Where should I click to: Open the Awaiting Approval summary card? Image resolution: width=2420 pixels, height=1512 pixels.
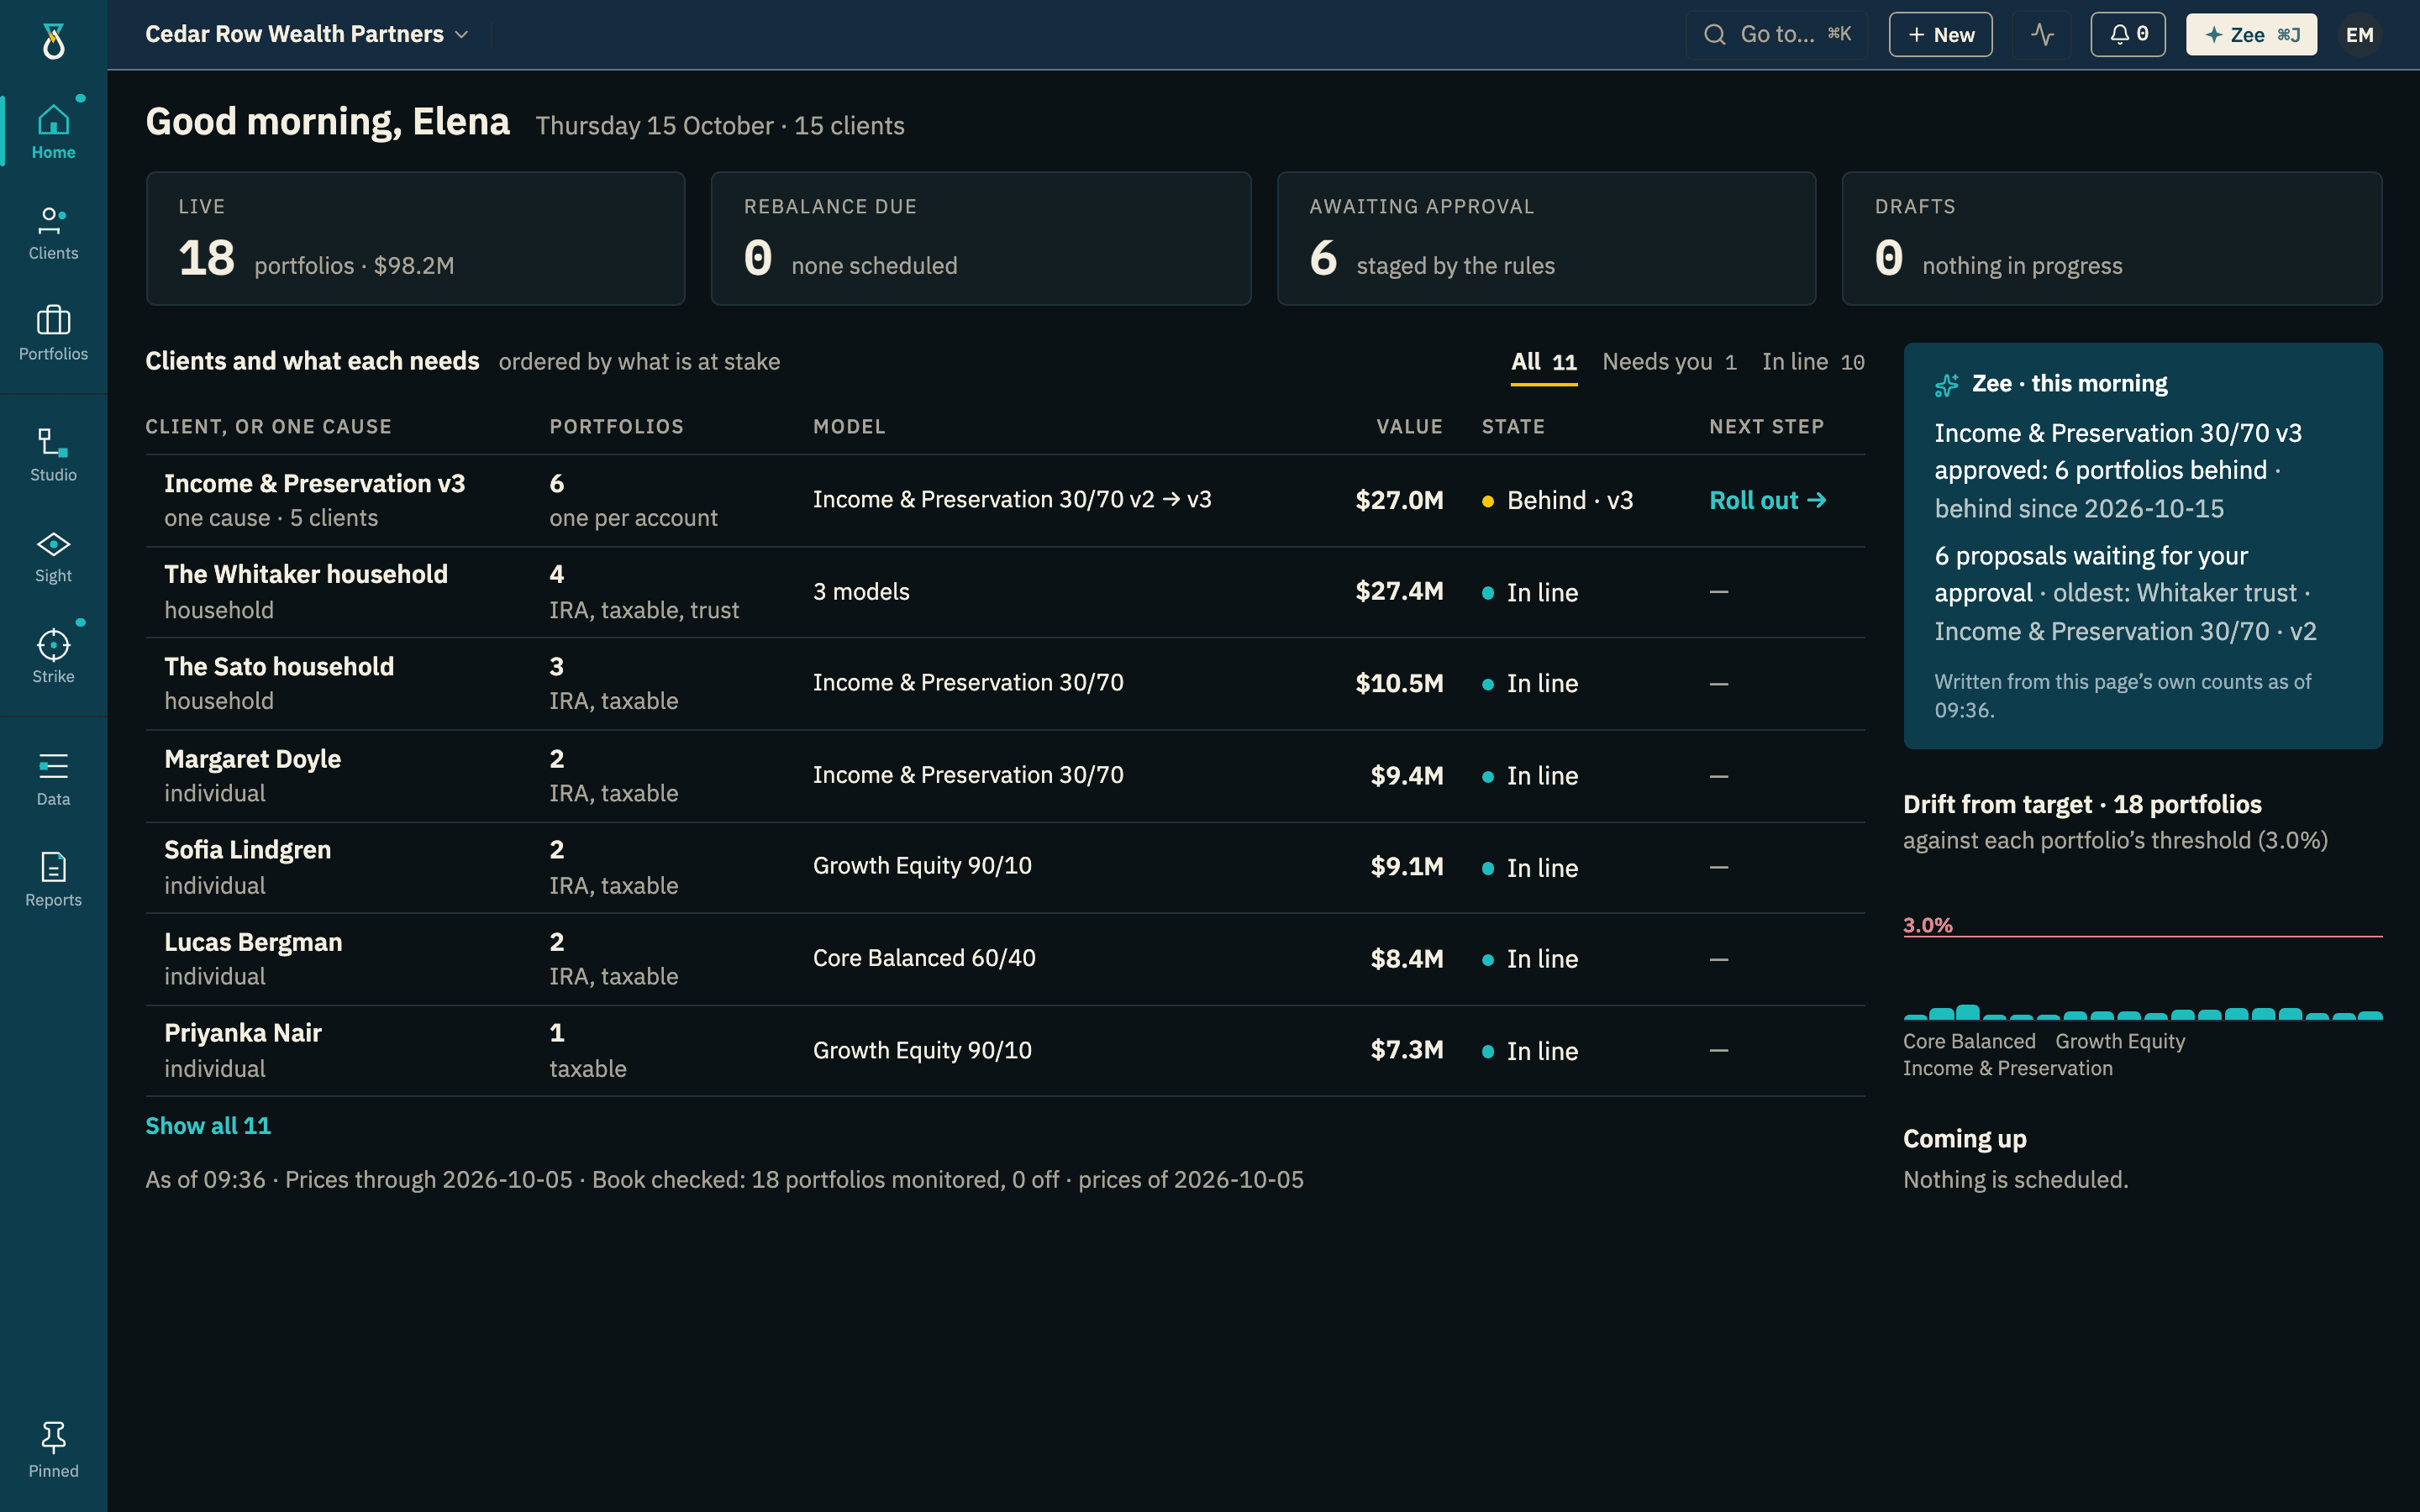(1546, 238)
